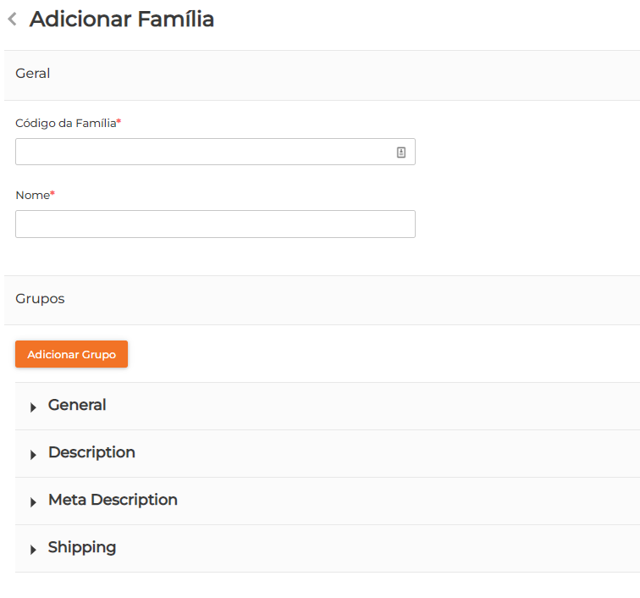Expand the Description group section
Image resolution: width=640 pixels, height=598 pixels.
pos(91,452)
